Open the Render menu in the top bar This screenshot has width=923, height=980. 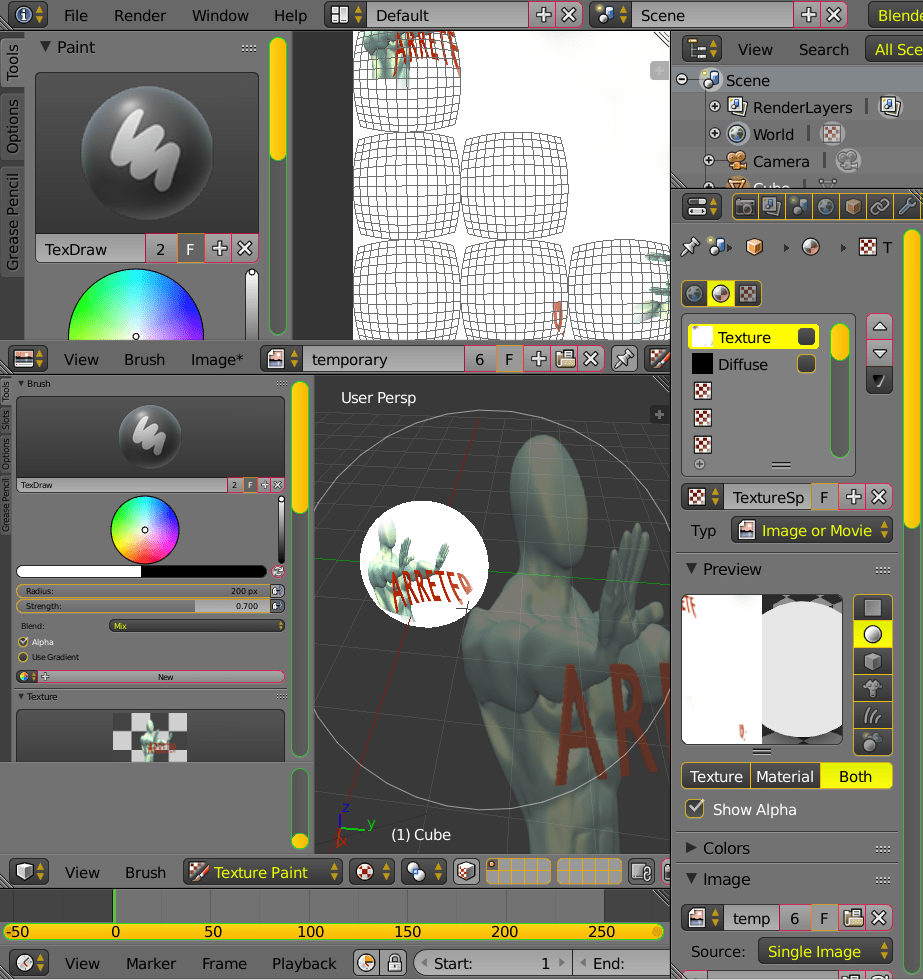click(139, 15)
